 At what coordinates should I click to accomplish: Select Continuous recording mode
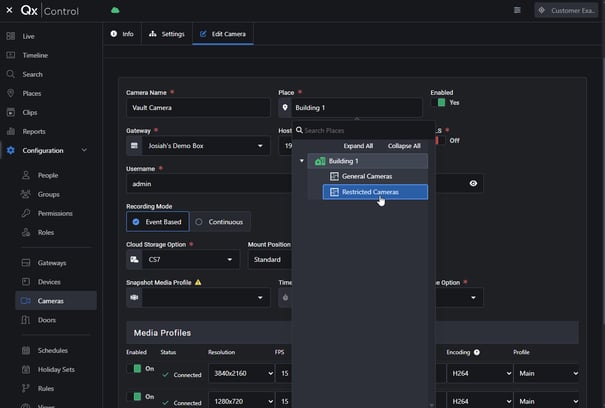tap(220, 222)
